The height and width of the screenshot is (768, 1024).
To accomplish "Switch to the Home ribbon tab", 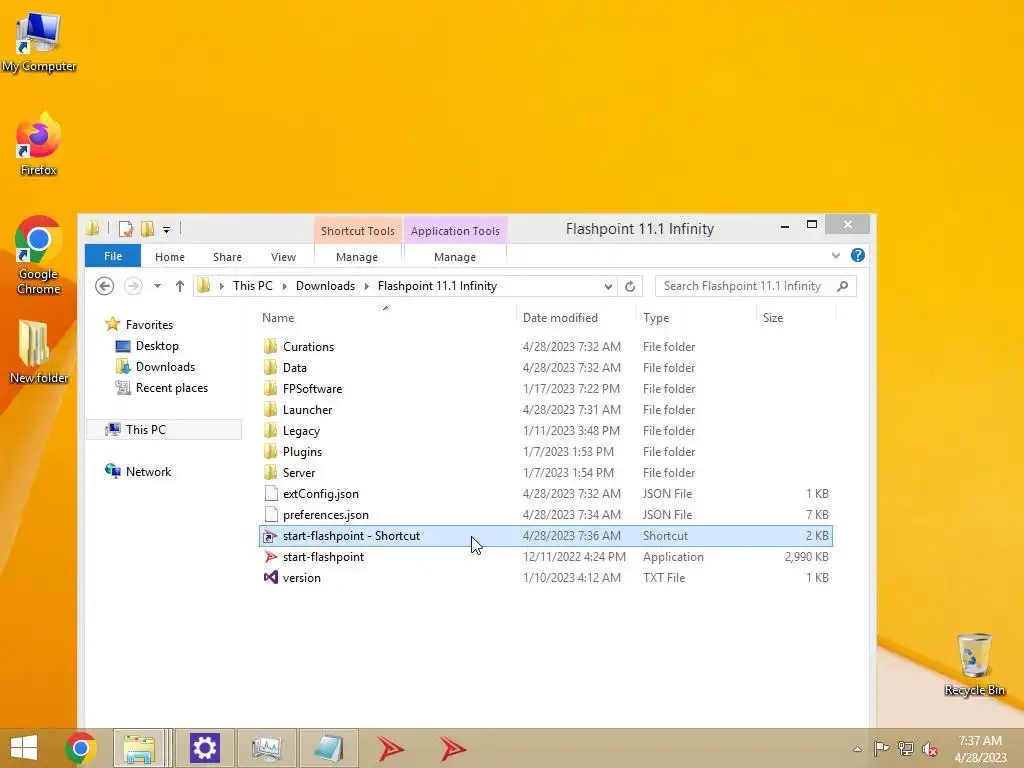I will [x=170, y=257].
